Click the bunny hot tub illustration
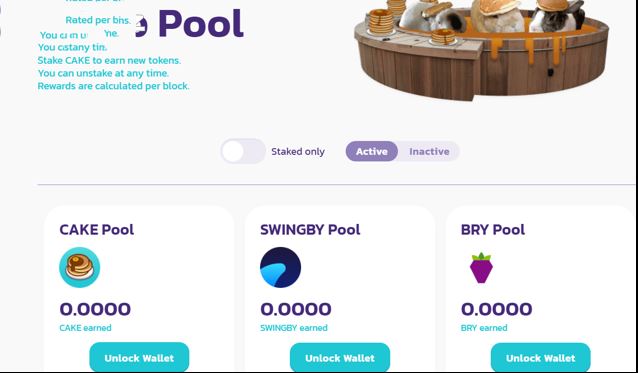This screenshot has width=638, height=373. tap(482, 49)
